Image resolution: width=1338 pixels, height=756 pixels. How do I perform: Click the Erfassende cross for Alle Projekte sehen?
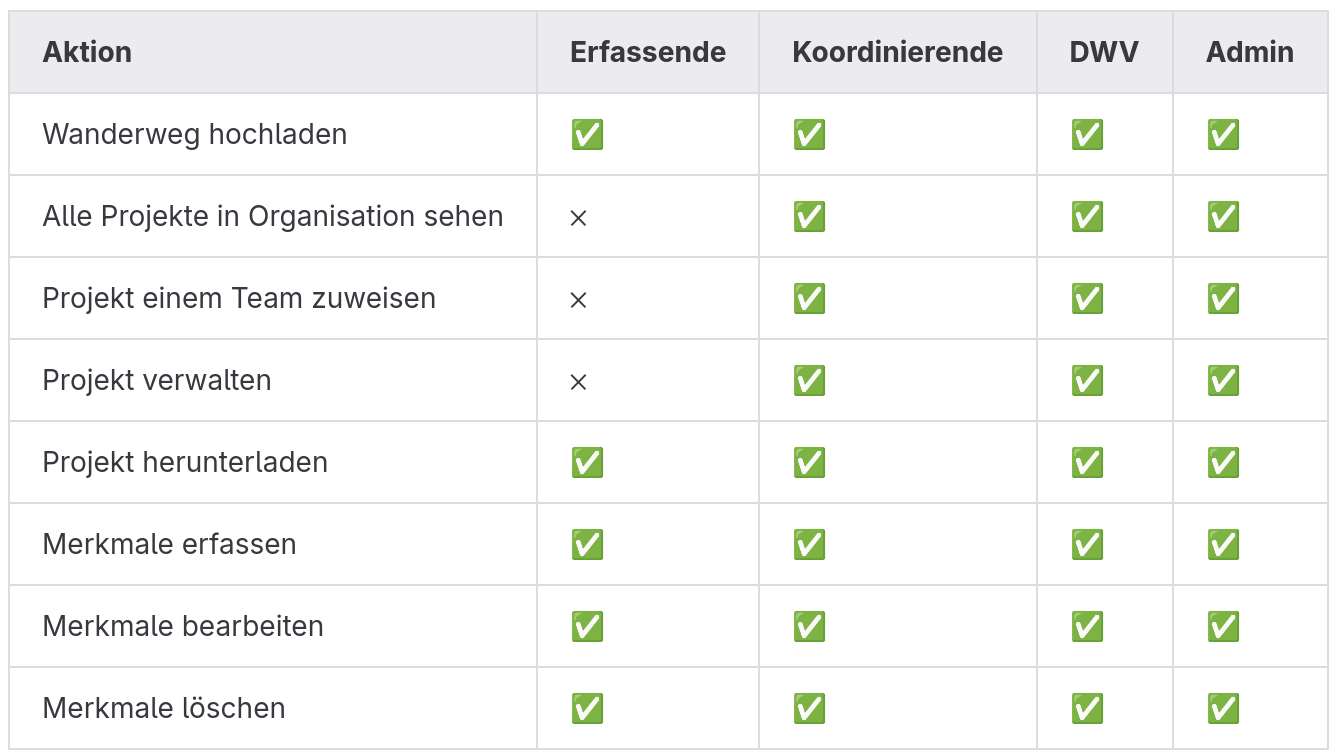pos(578,217)
